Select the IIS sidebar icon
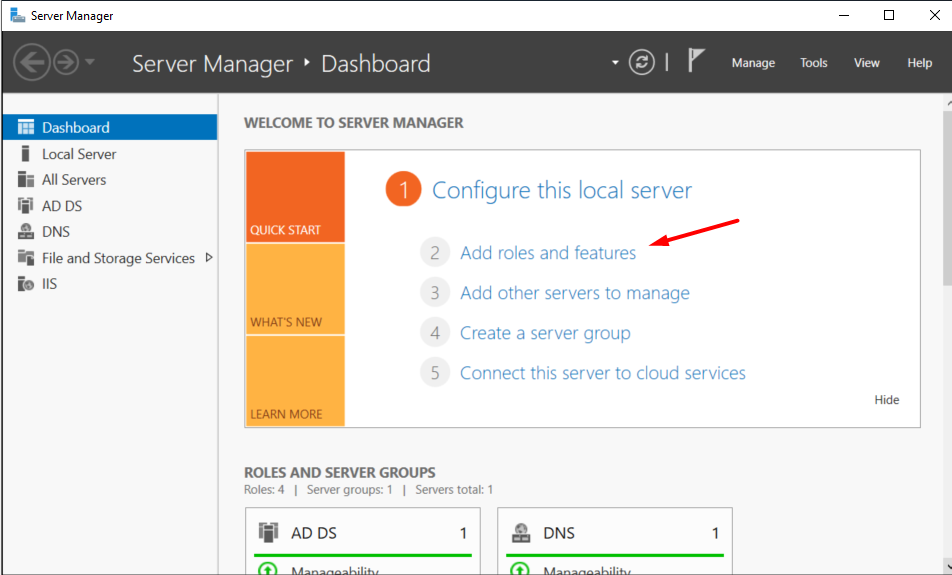Screen dimensions: 952x575 (x=25, y=284)
